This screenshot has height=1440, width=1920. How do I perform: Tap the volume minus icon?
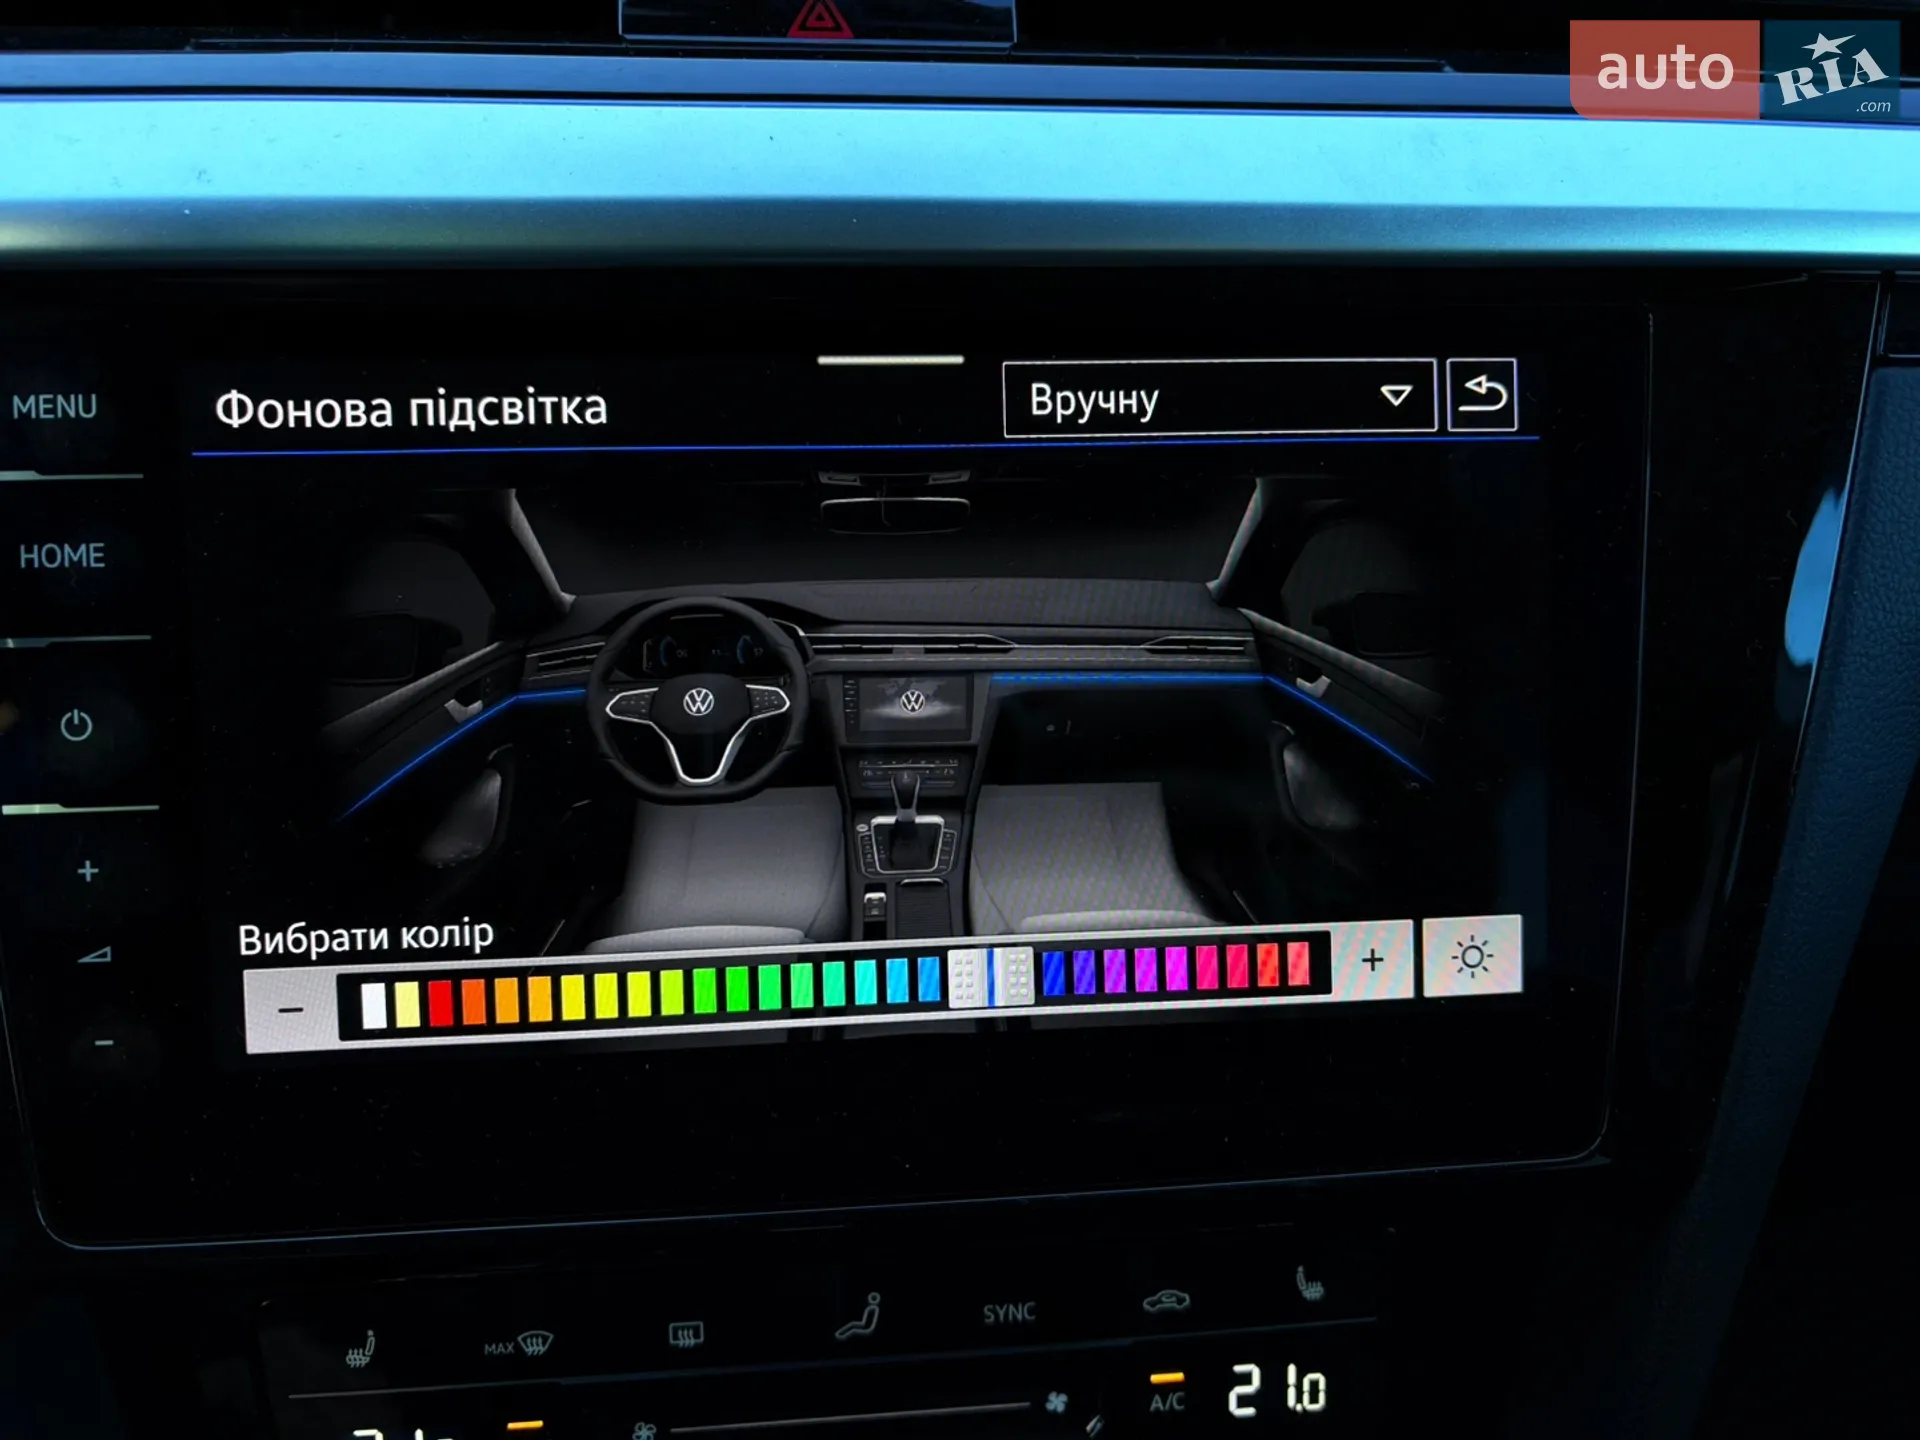coord(103,1043)
